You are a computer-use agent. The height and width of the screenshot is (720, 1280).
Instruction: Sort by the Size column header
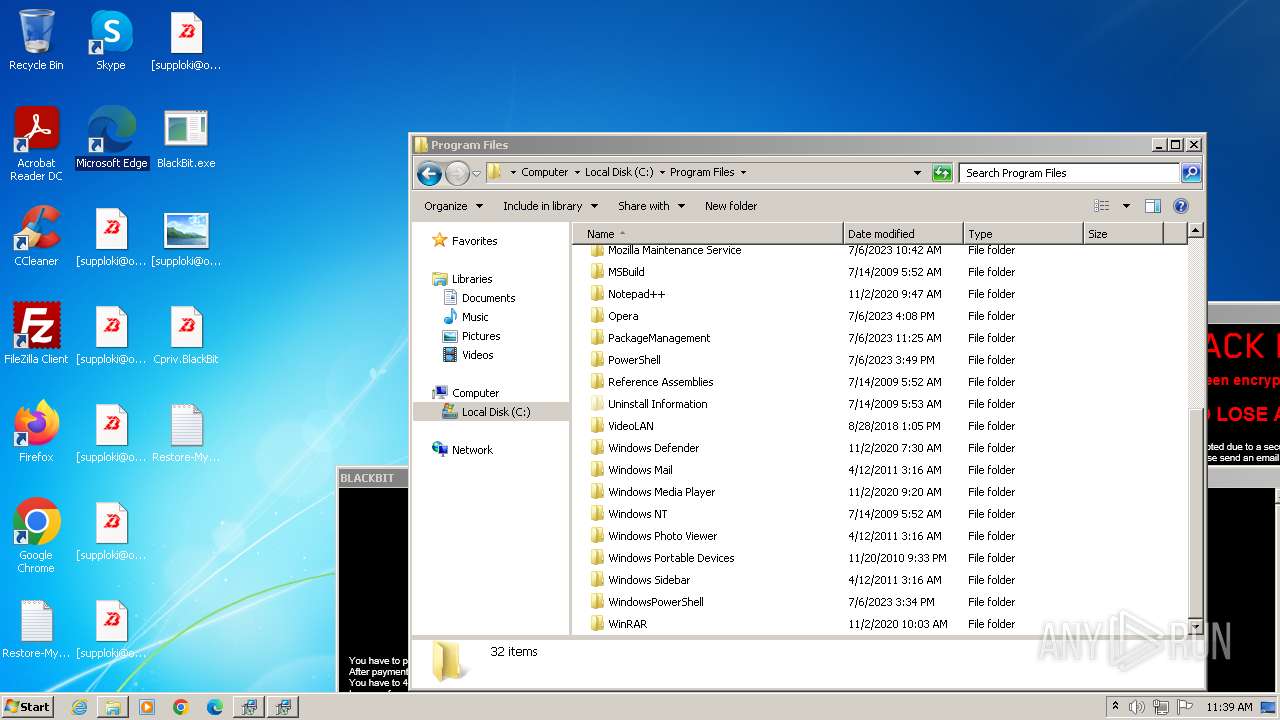1124,234
